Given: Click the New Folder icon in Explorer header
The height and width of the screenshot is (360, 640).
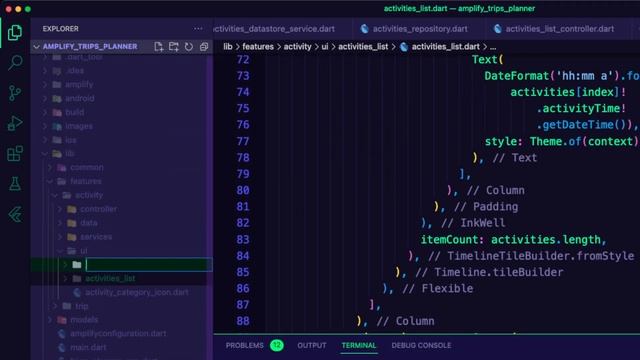Looking at the screenshot, I should (174, 47).
